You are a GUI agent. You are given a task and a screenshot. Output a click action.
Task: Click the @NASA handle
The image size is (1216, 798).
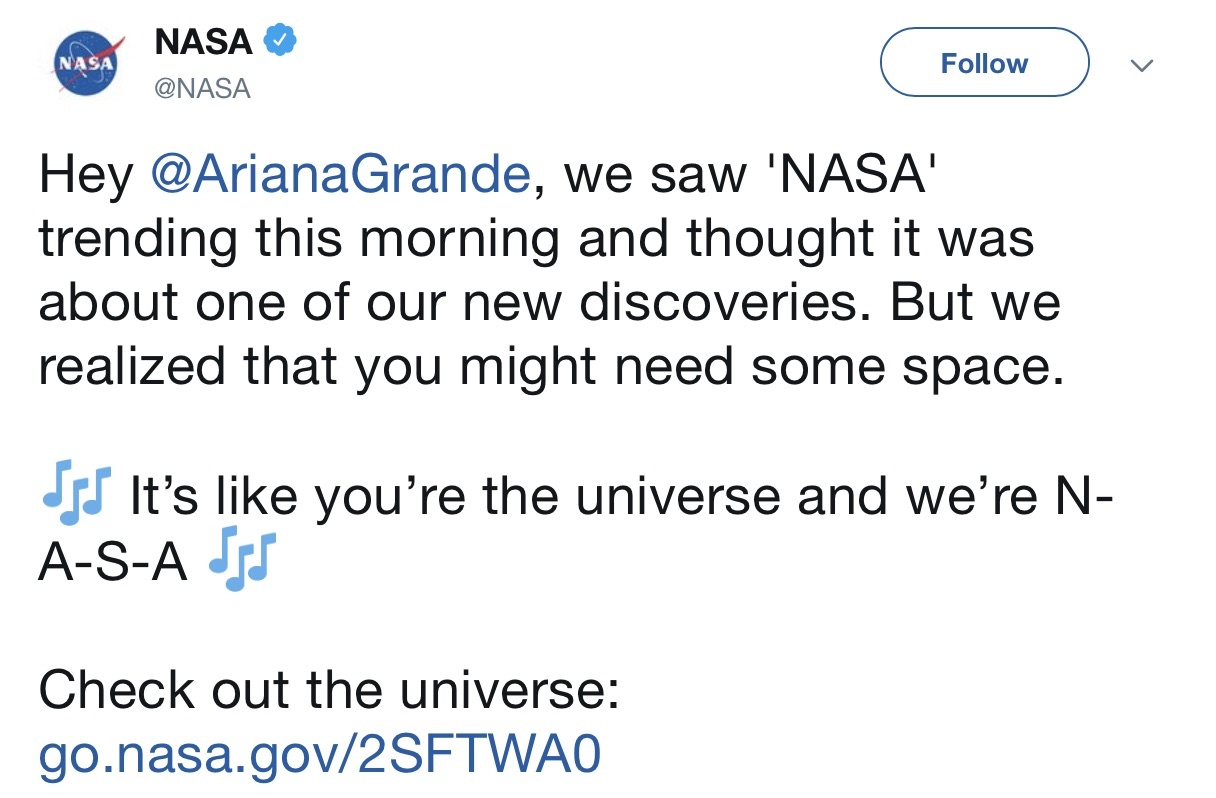(x=204, y=88)
